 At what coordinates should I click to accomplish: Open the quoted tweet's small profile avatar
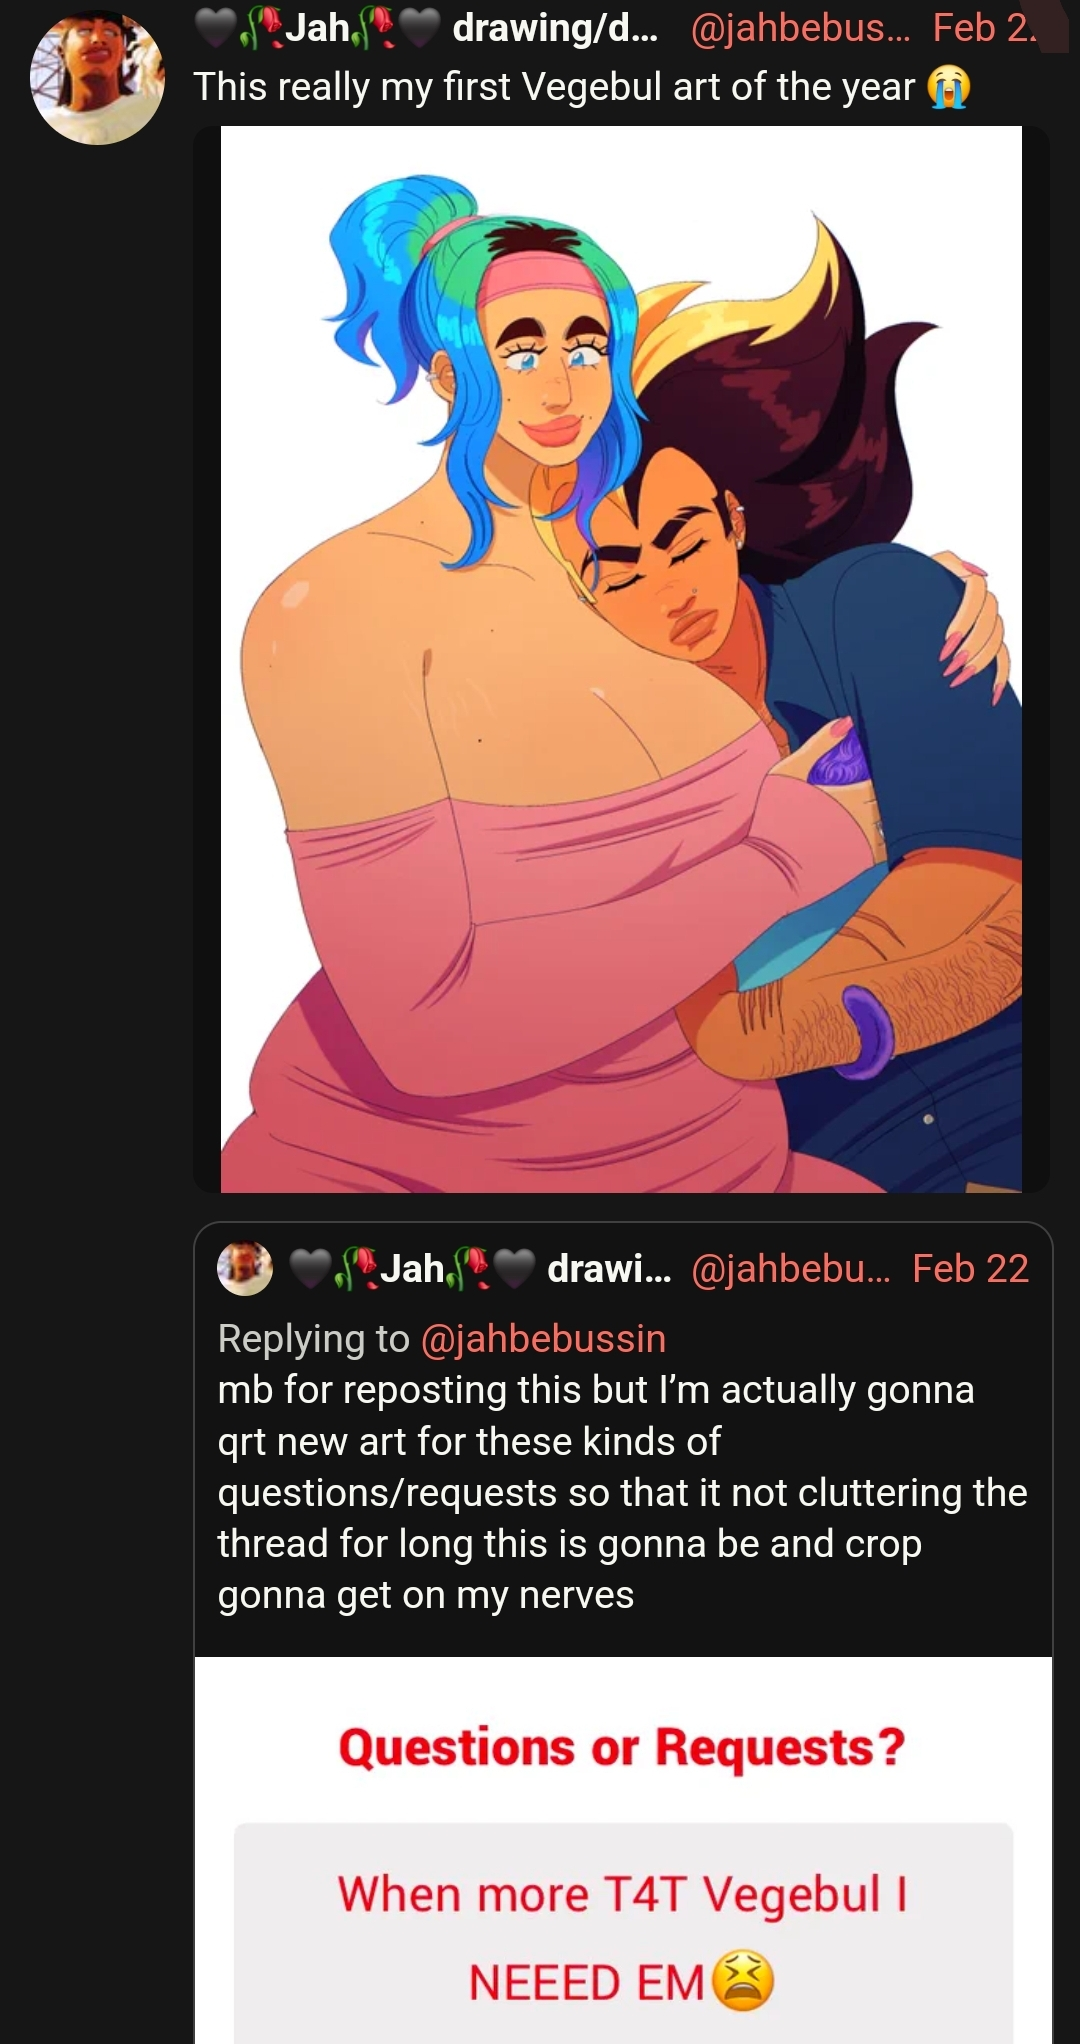pyautogui.click(x=245, y=1268)
